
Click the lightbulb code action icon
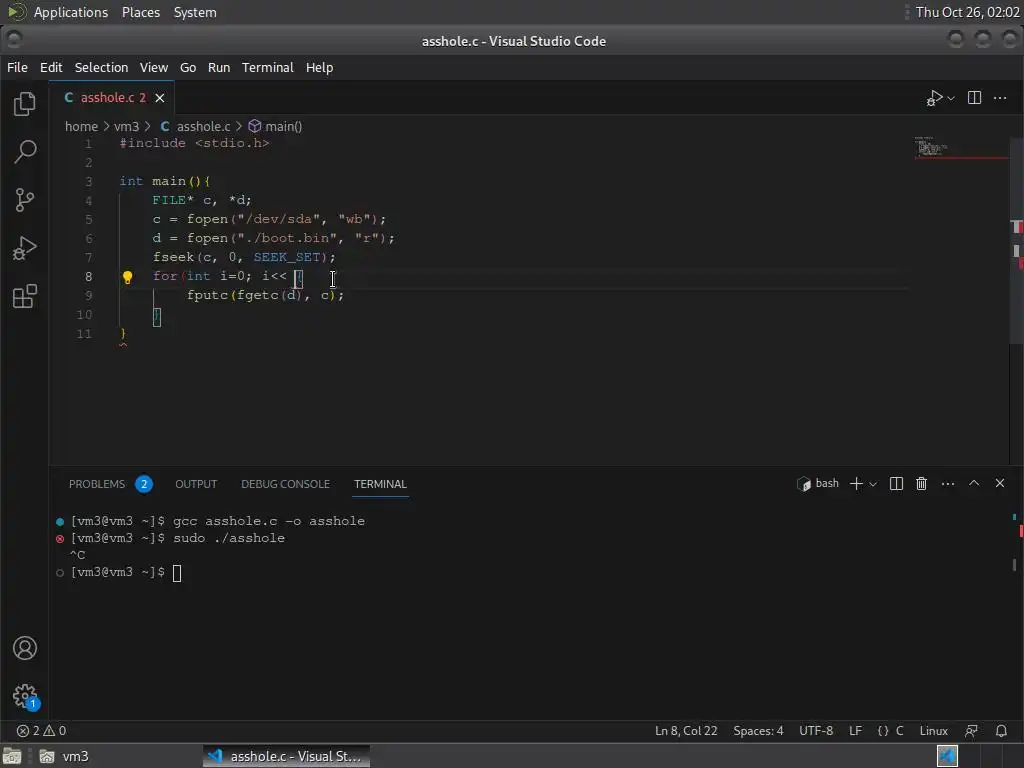(x=127, y=277)
